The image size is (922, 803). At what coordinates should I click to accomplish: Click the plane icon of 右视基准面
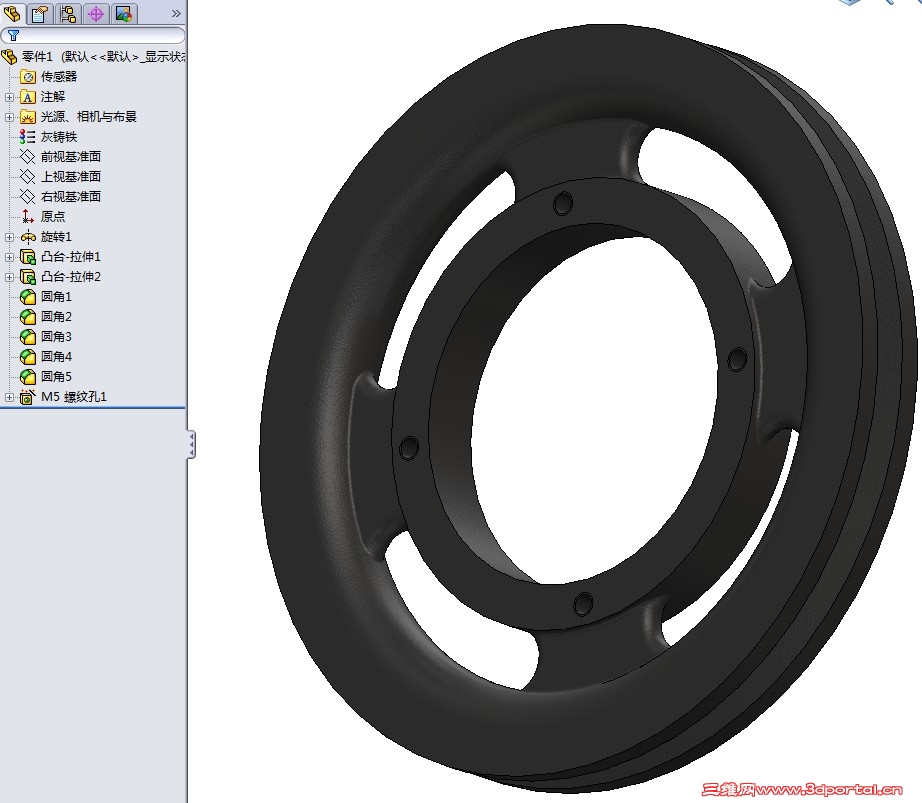(x=28, y=197)
